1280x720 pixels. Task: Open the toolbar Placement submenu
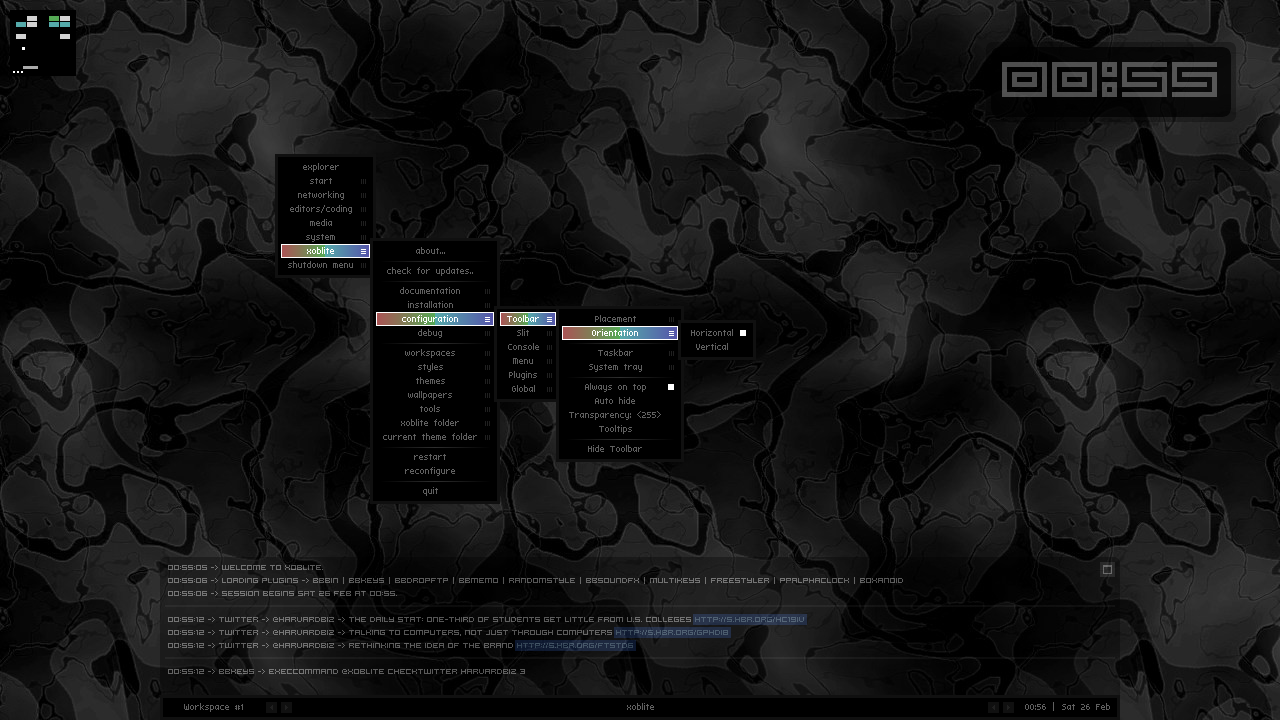tap(619, 319)
